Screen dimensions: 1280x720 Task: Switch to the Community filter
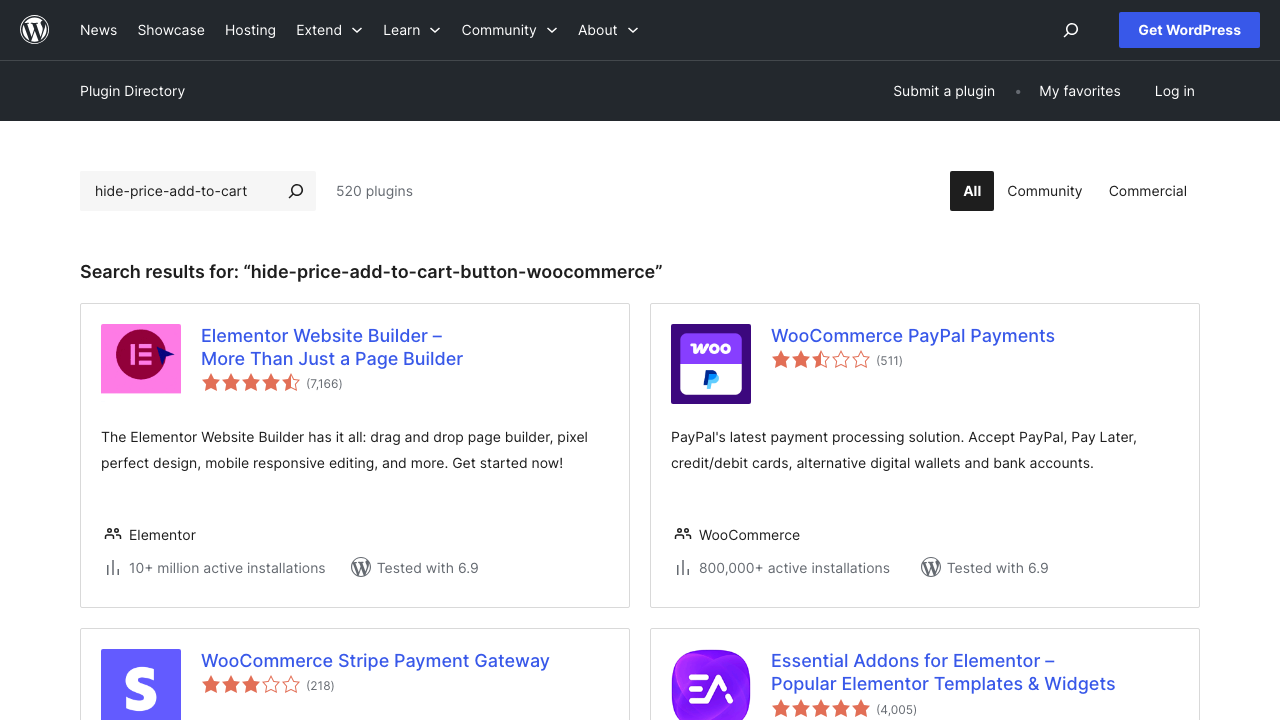click(1044, 190)
